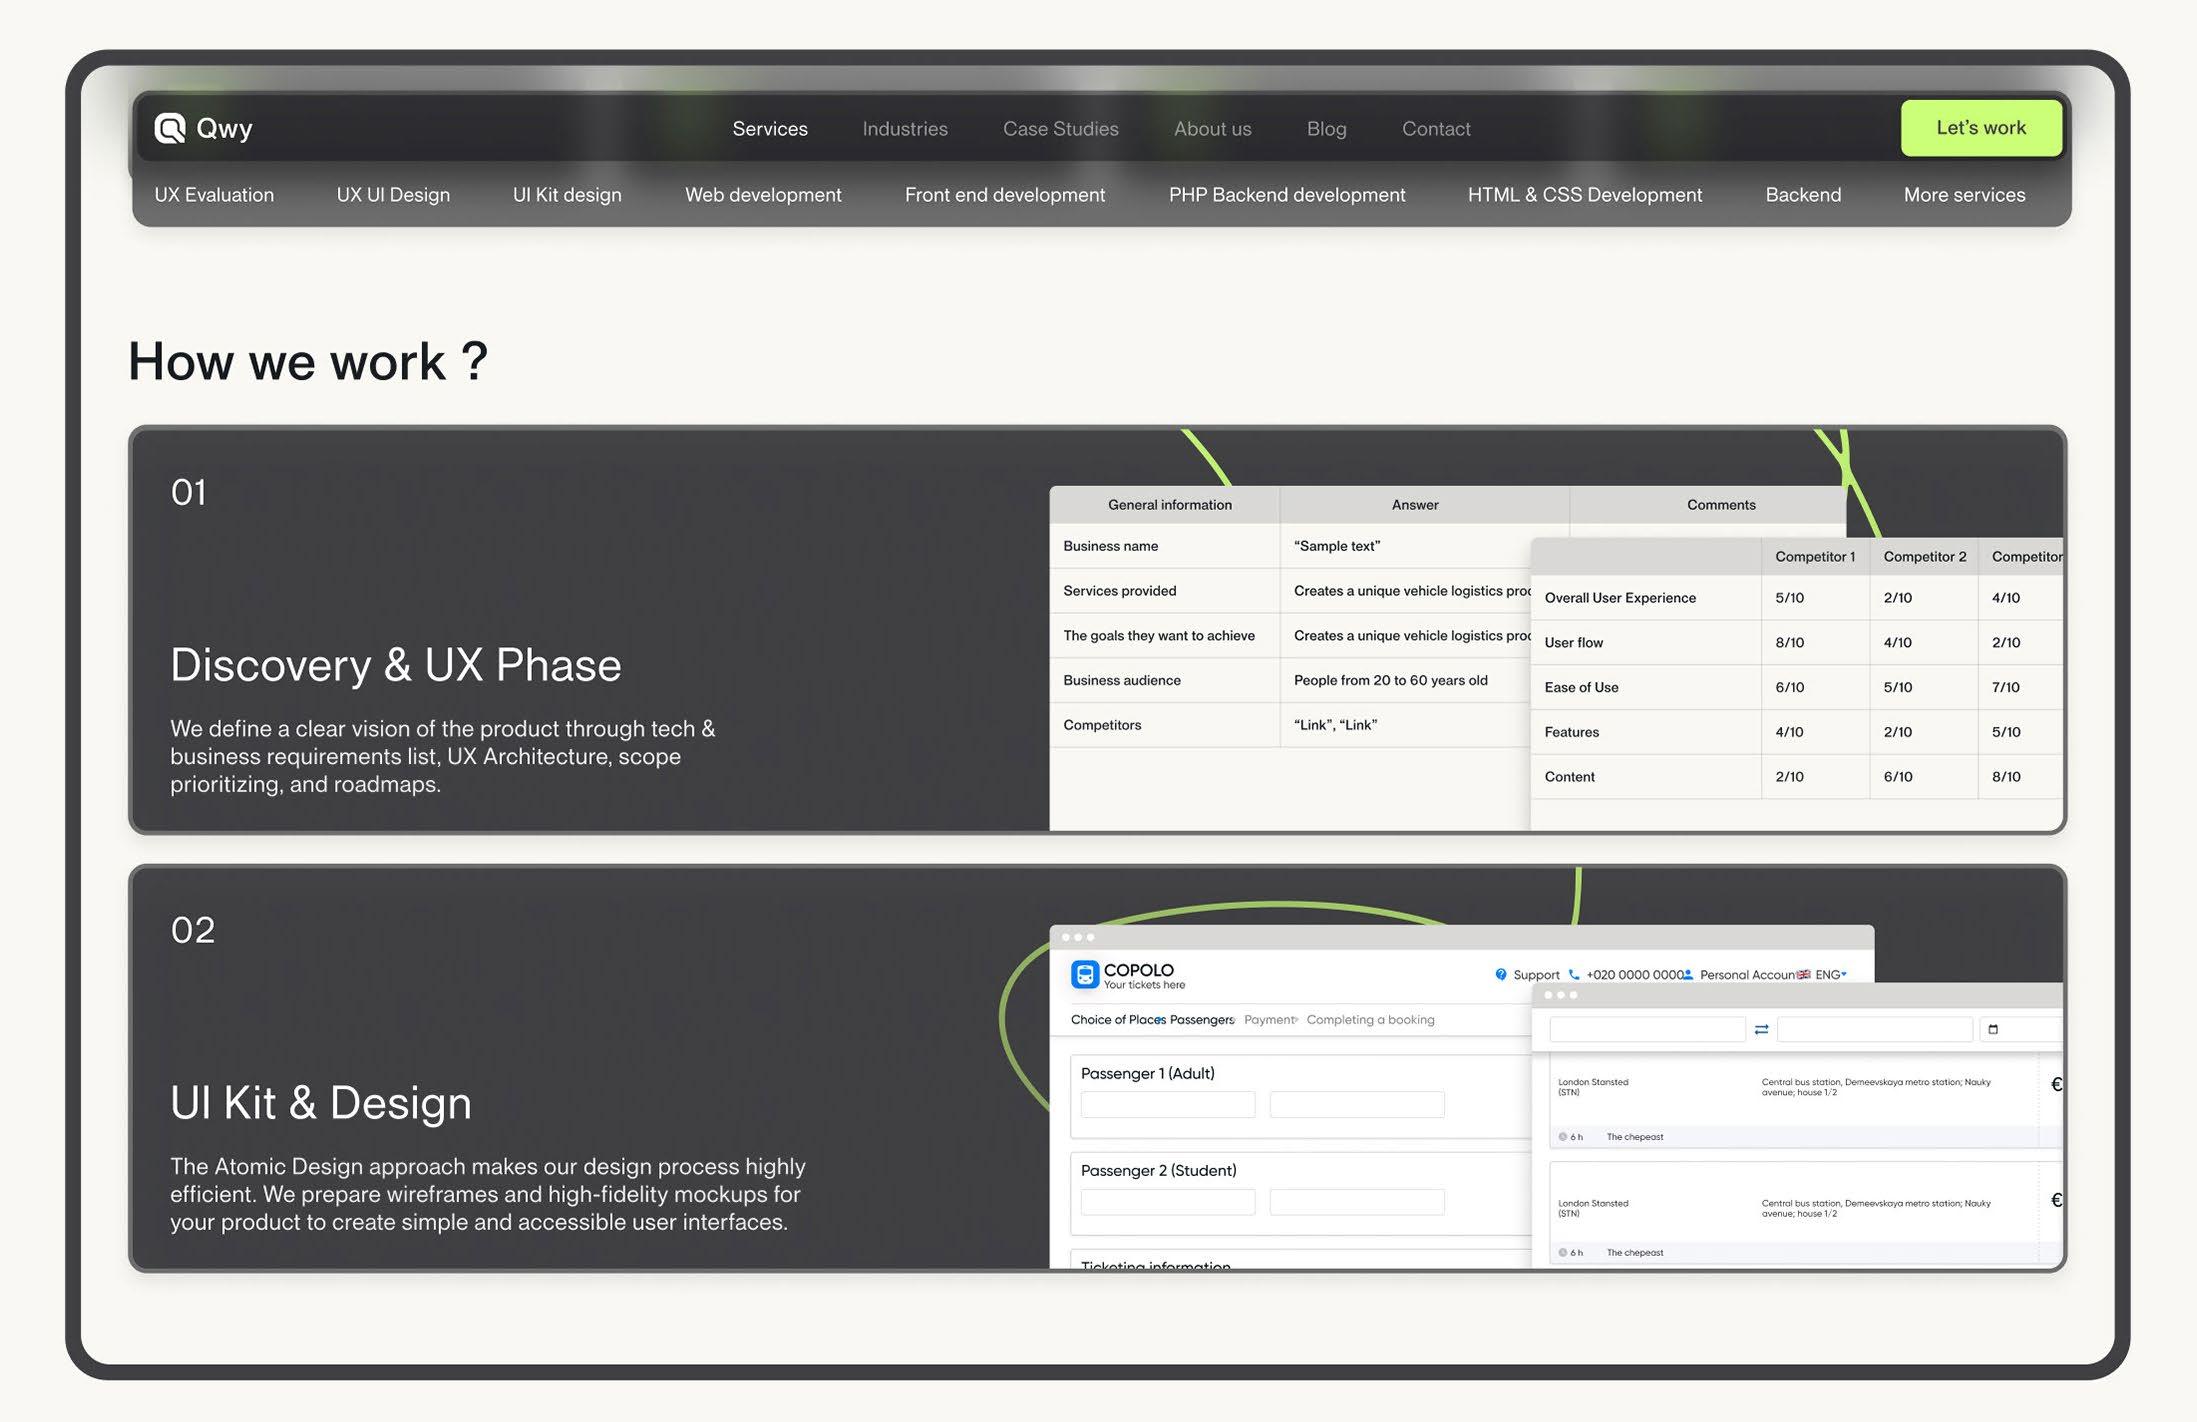Click the Personal Account user icon
This screenshot has width=2197, height=1422.
coord(1688,974)
